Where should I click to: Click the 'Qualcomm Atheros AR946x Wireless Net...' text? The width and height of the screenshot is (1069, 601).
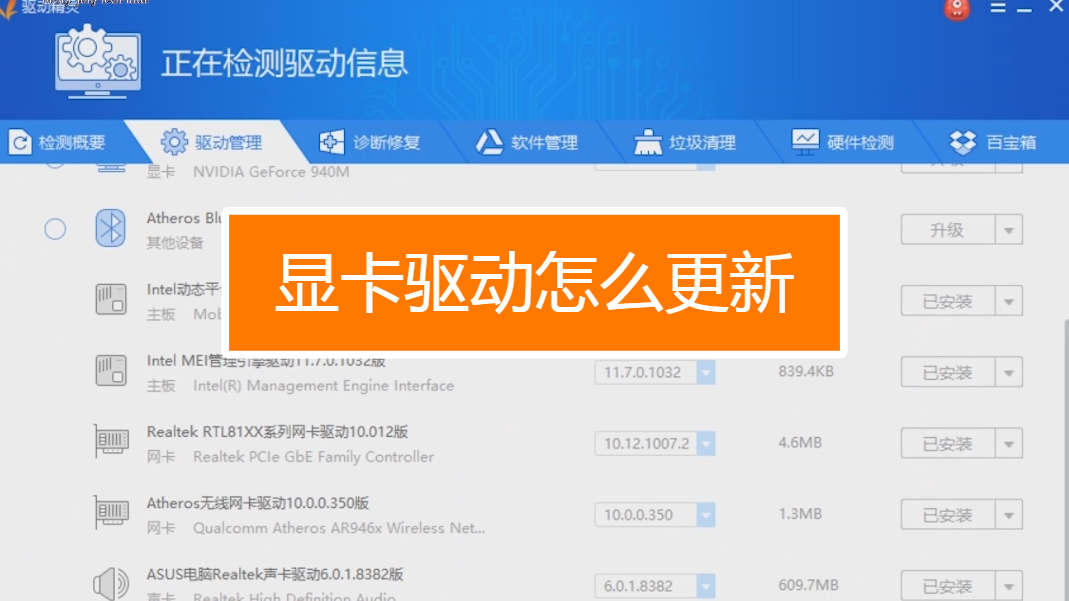(339, 528)
